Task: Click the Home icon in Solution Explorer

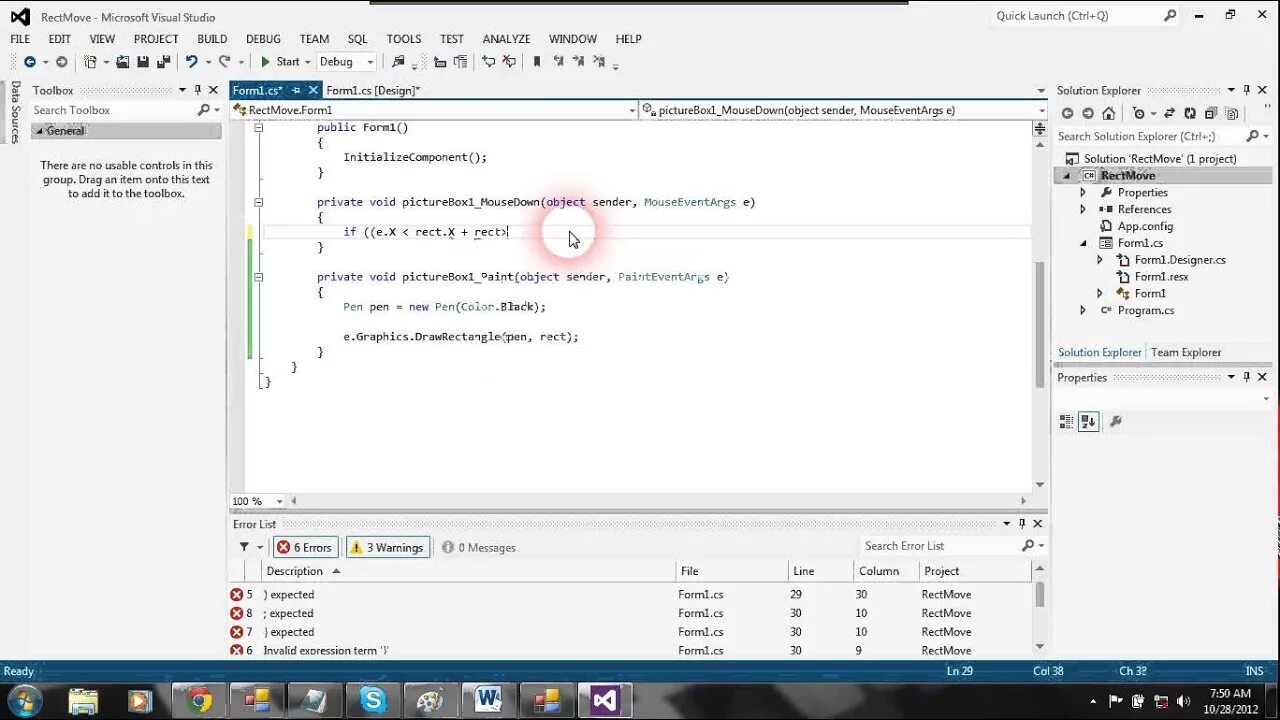Action: 1108,113
